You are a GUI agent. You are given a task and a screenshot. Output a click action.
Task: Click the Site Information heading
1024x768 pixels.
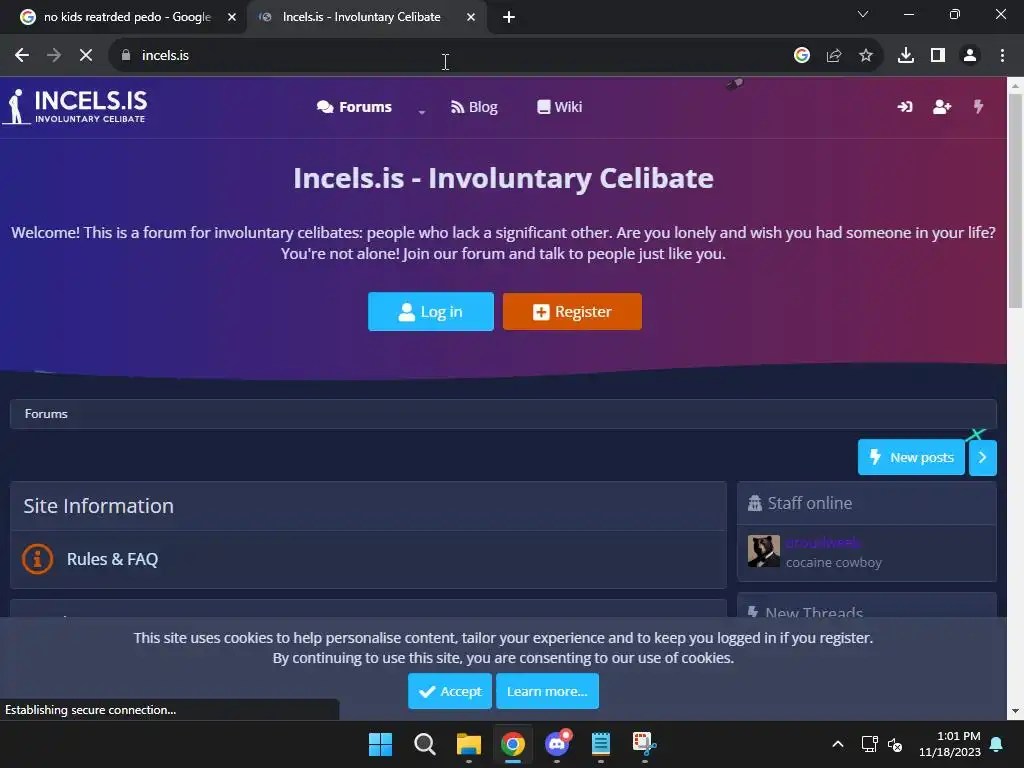pos(99,506)
